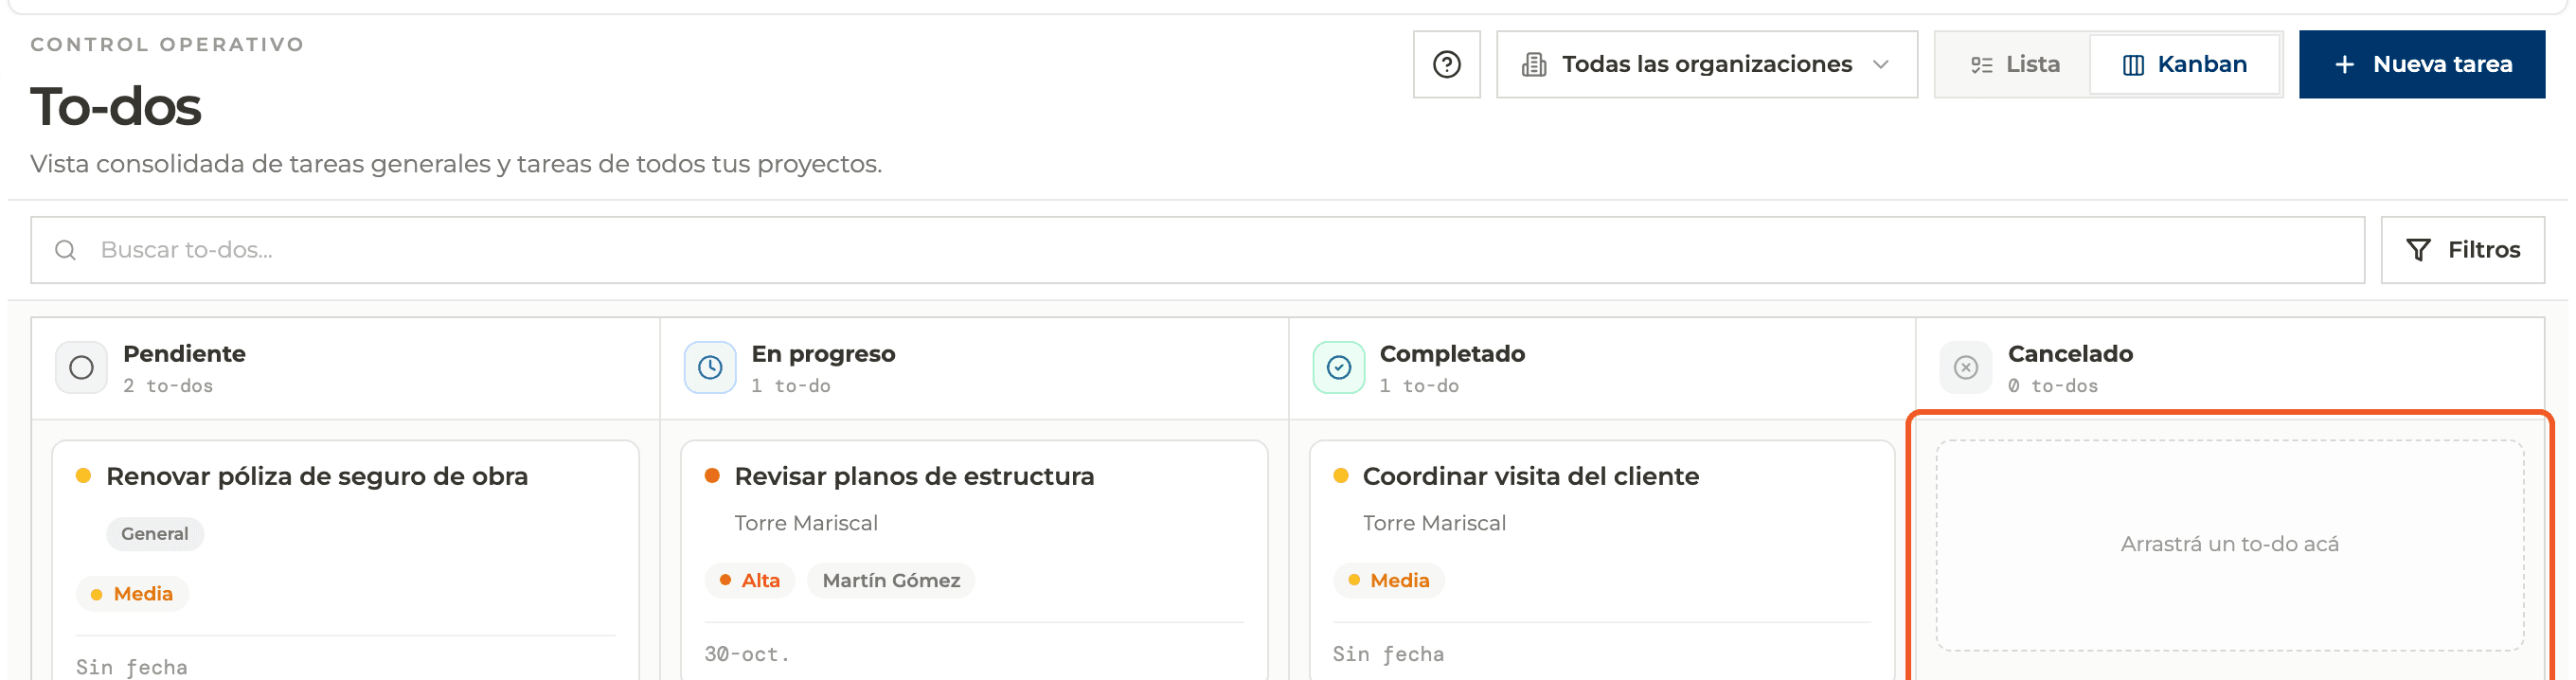The image size is (2576, 680).
Task: Select the En progreso column heading
Action: click(823, 354)
